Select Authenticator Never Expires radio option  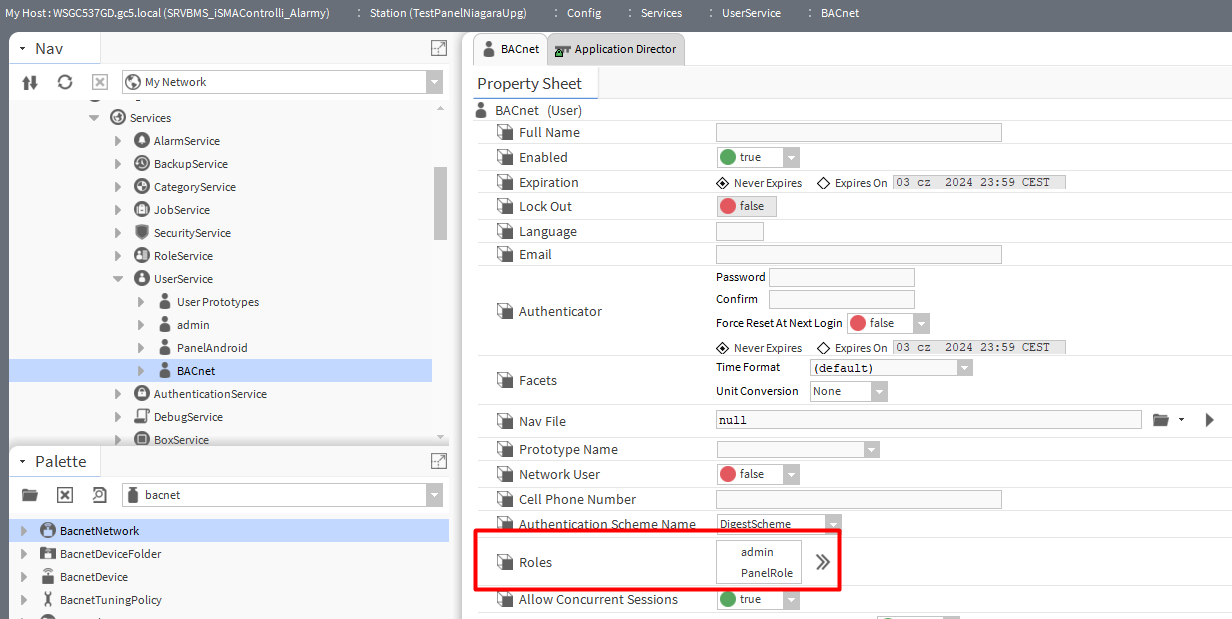pos(723,348)
